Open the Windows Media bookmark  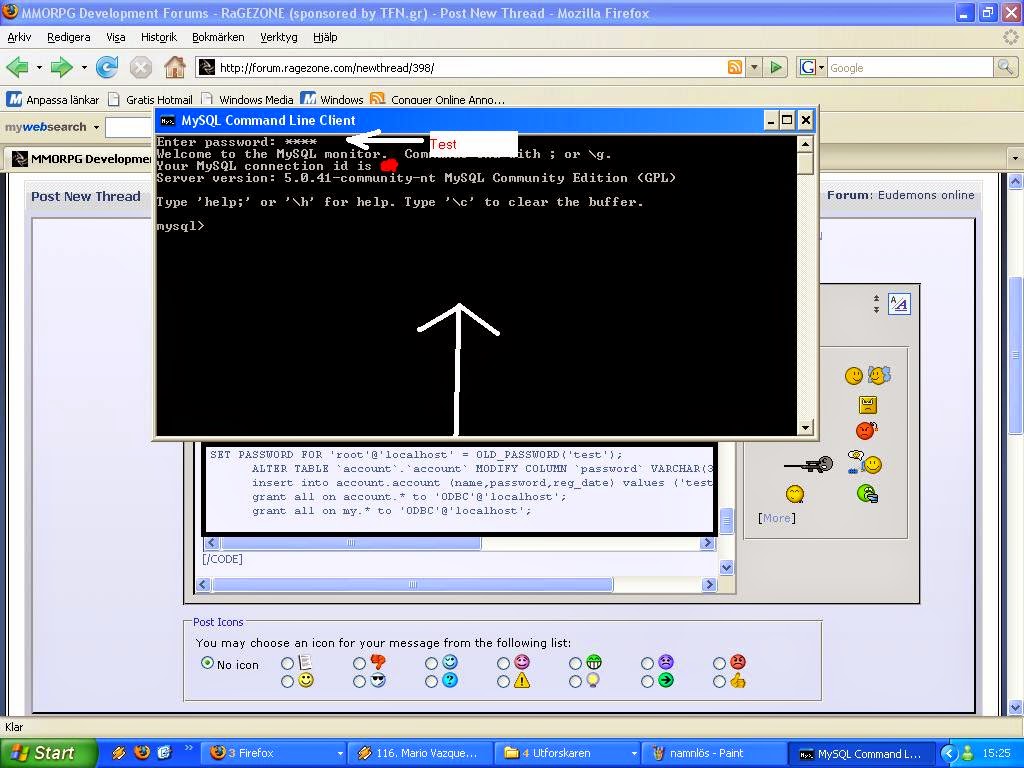click(x=248, y=99)
